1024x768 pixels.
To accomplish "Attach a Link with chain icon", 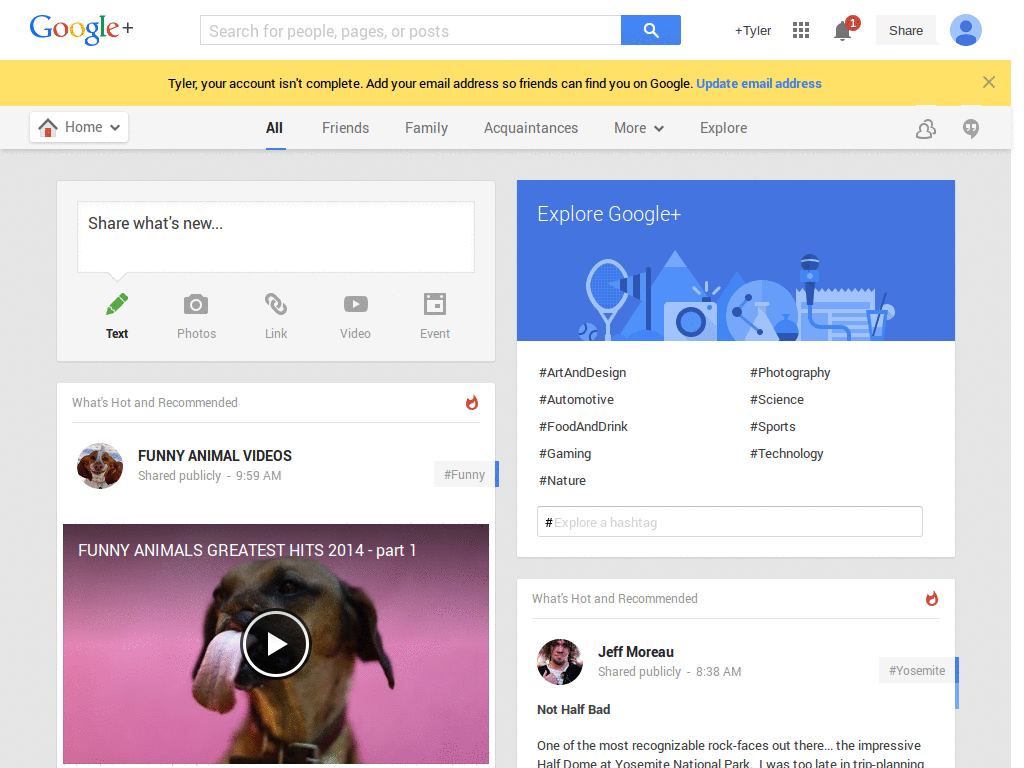I will pyautogui.click(x=276, y=304).
